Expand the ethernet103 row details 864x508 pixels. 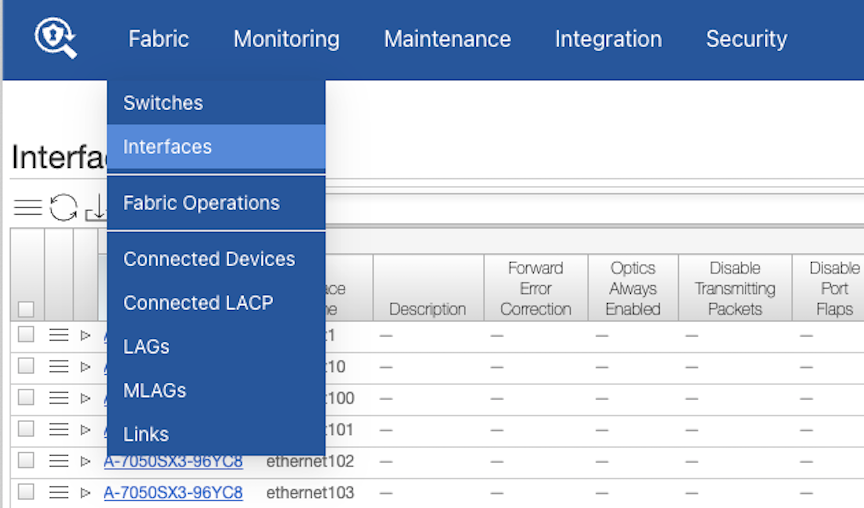point(85,492)
